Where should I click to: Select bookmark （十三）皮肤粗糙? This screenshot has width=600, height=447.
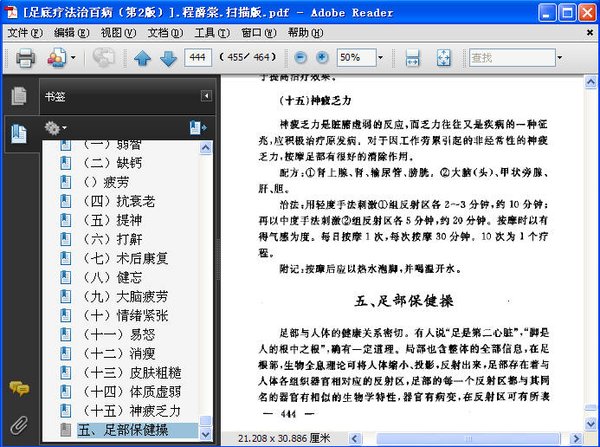click(131, 373)
